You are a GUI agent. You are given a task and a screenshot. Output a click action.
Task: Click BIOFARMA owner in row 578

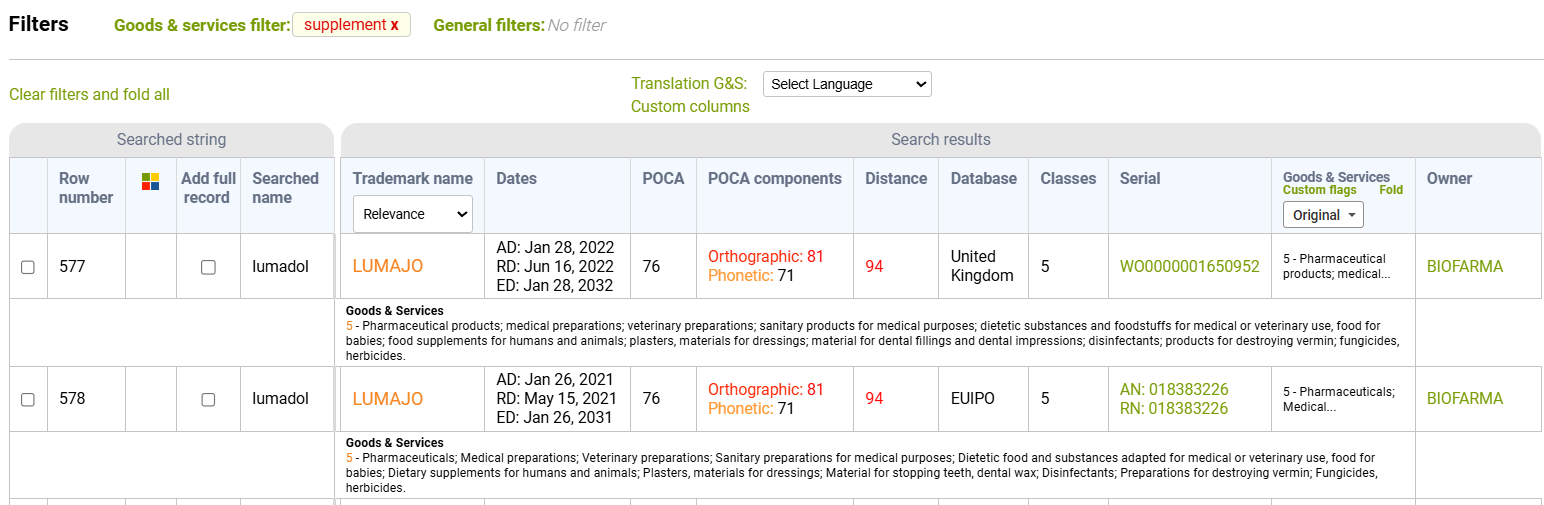(1464, 398)
